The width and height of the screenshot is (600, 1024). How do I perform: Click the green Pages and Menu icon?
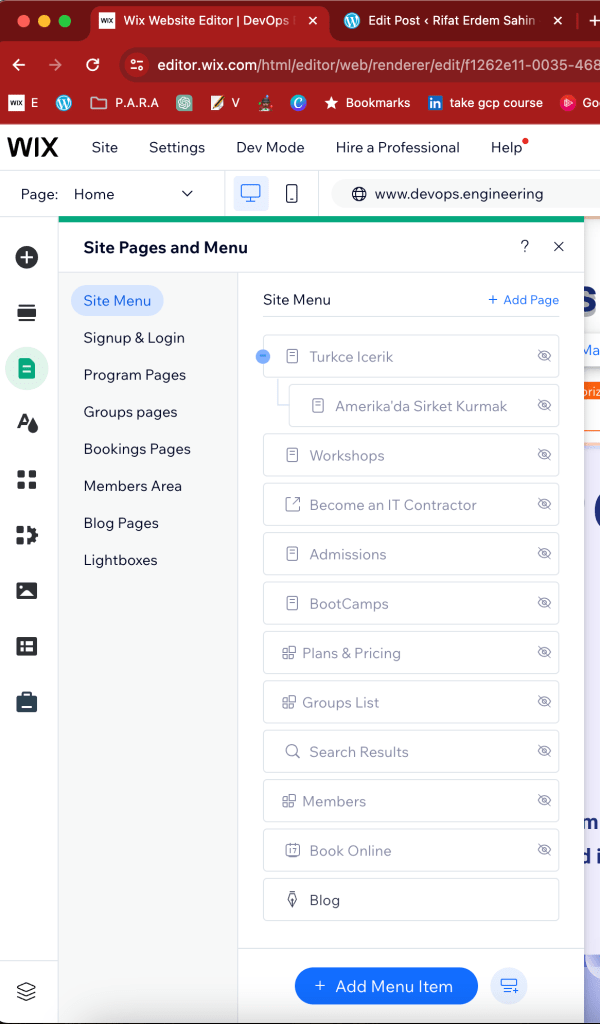coord(27,369)
